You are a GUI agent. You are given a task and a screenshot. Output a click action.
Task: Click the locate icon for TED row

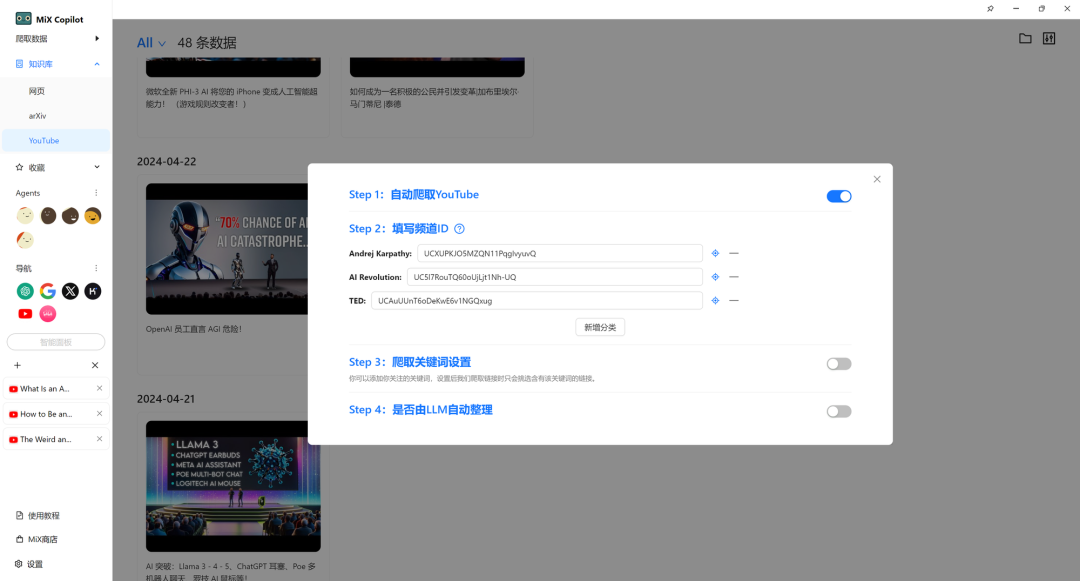coord(715,300)
